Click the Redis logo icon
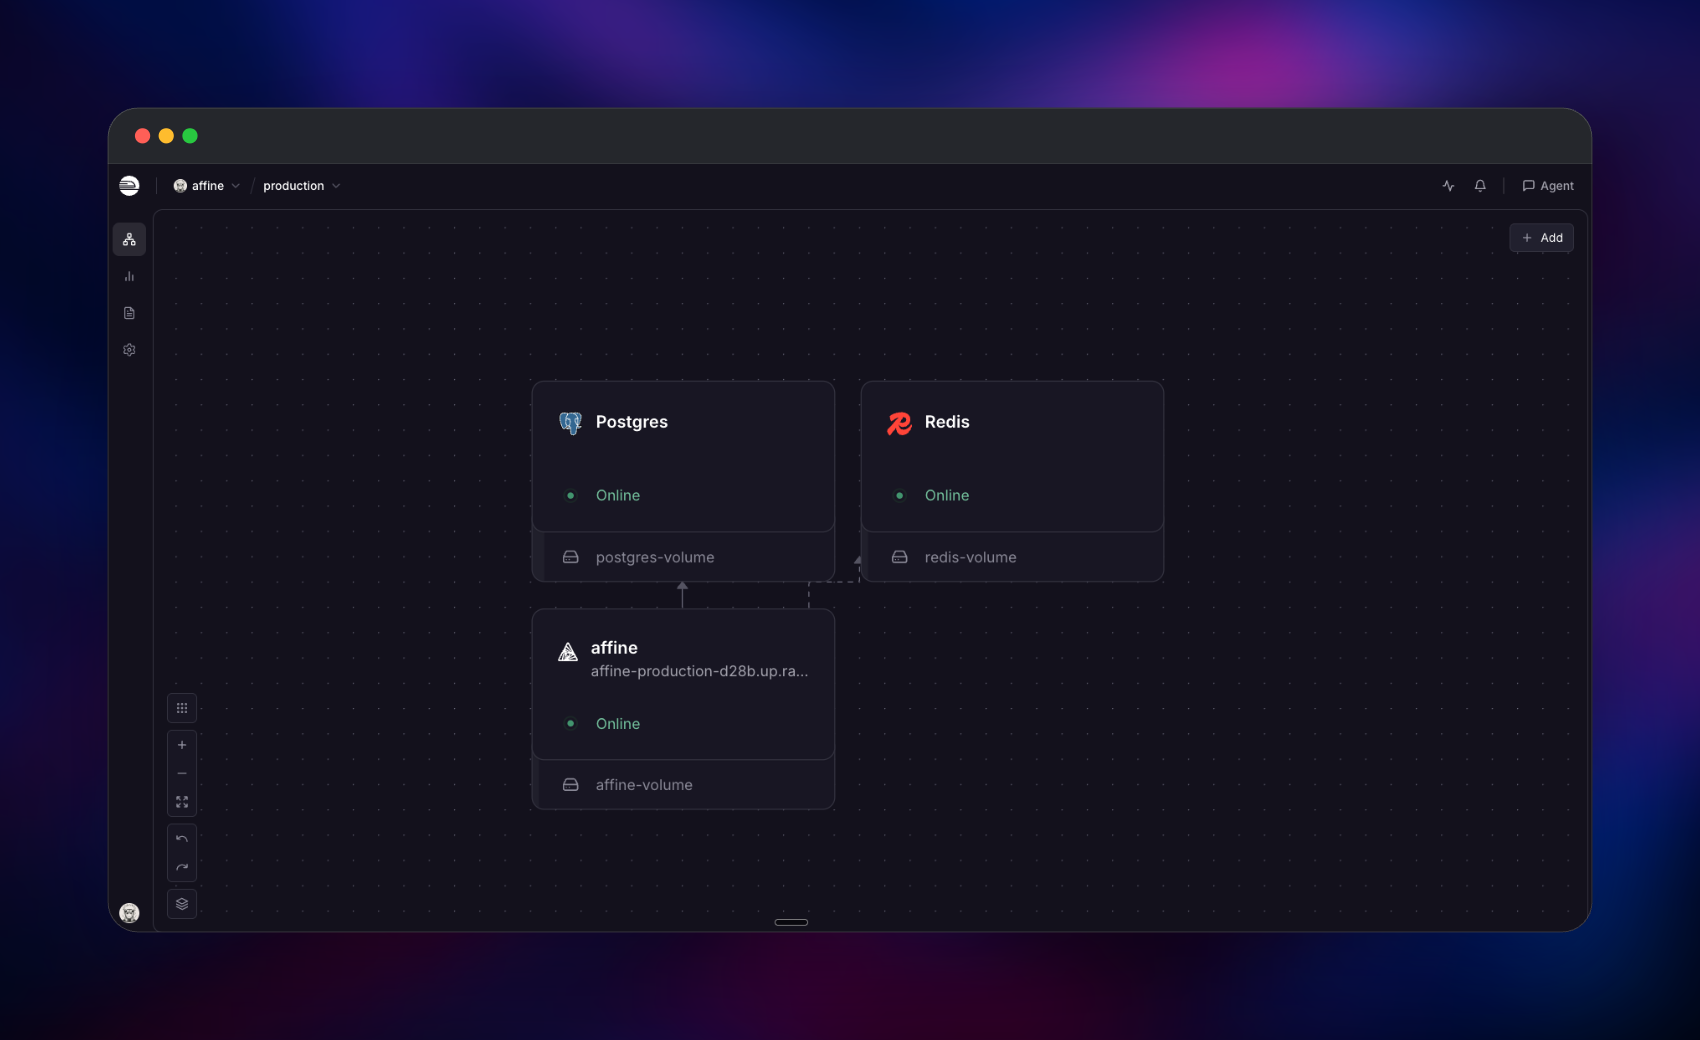 [899, 423]
